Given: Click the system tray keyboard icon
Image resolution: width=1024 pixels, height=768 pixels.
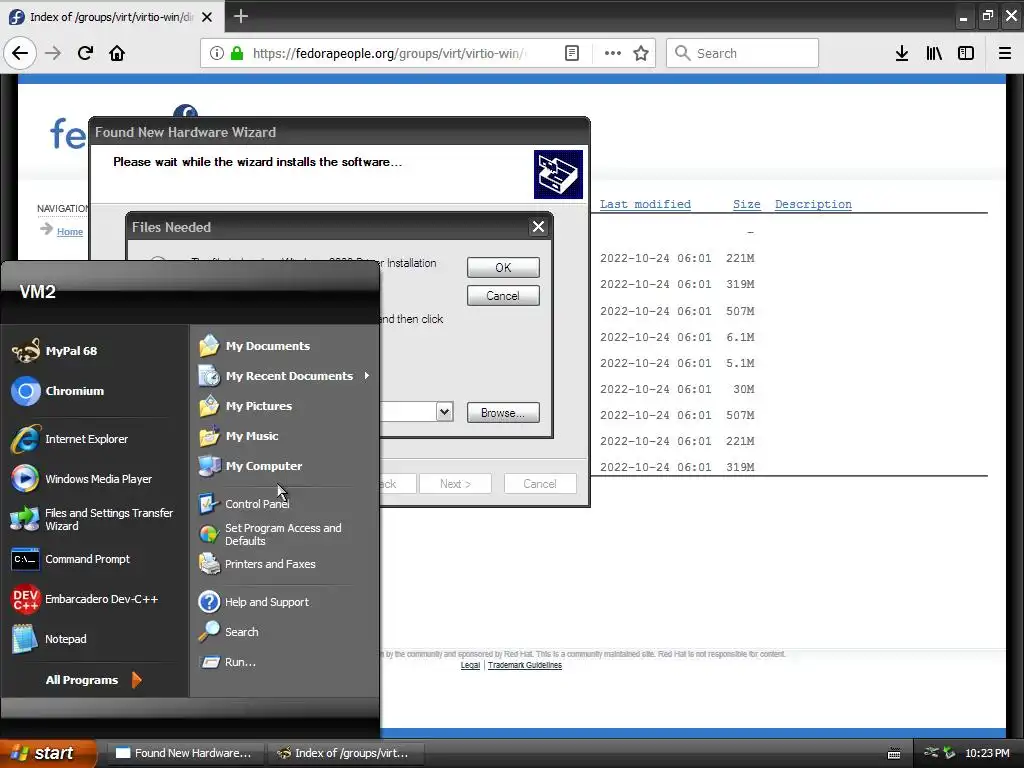Looking at the screenshot, I should tap(894, 754).
